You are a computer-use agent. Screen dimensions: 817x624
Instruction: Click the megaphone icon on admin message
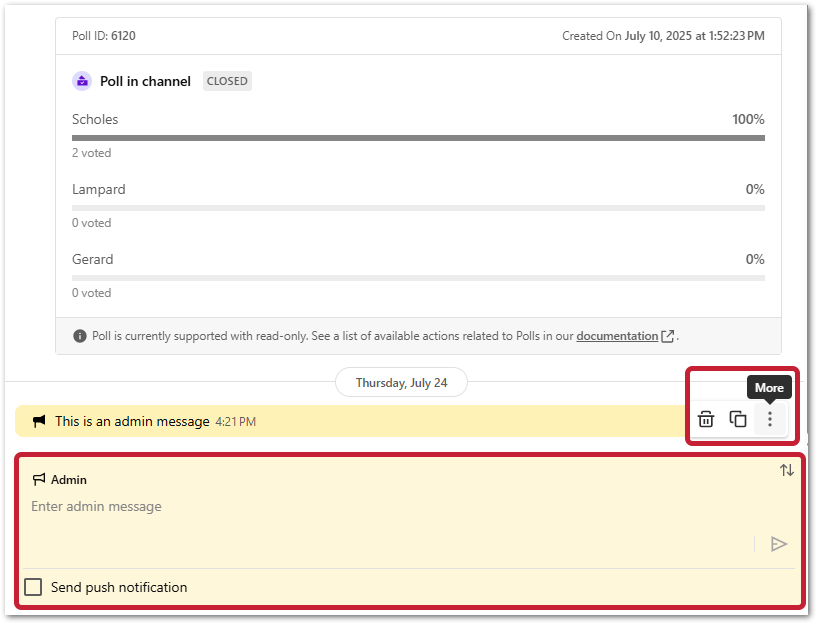coord(39,422)
